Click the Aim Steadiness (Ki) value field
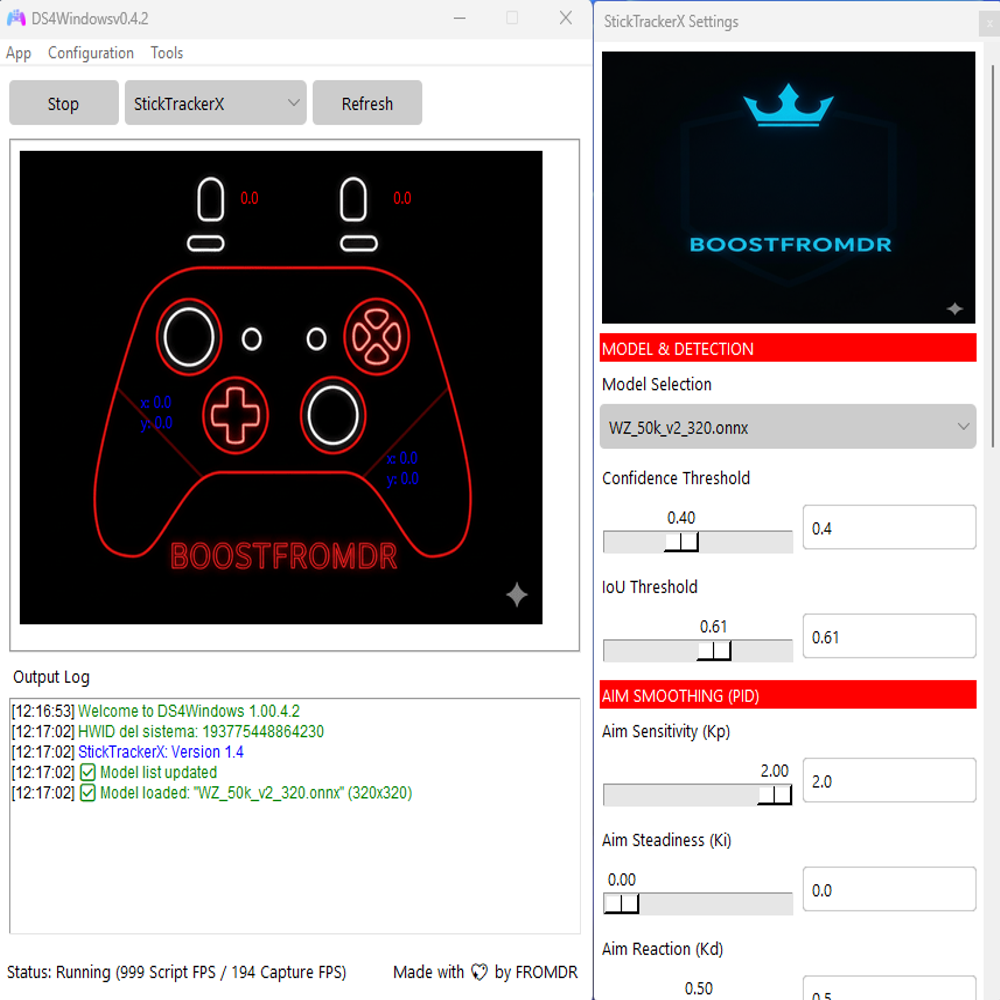Viewport: 1000px width, 1000px height. point(889,889)
